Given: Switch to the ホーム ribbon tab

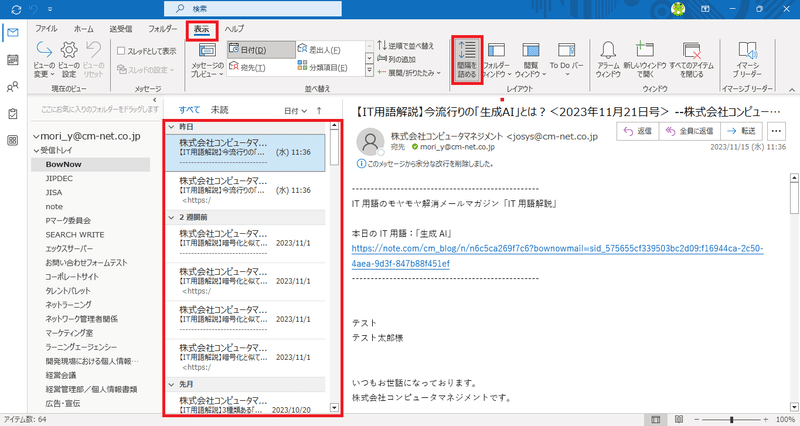Looking at the screenshot, I should click(84, 29).
